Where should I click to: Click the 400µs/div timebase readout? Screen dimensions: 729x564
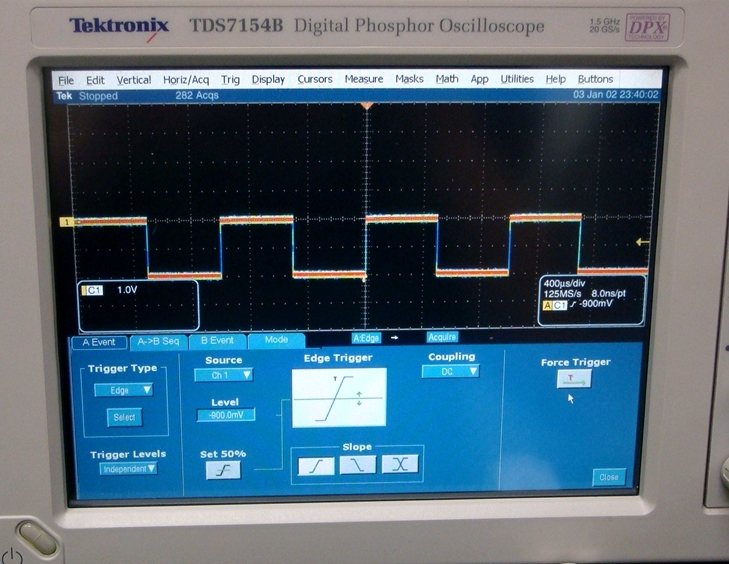pyautogui.click(x=564, y=283)
